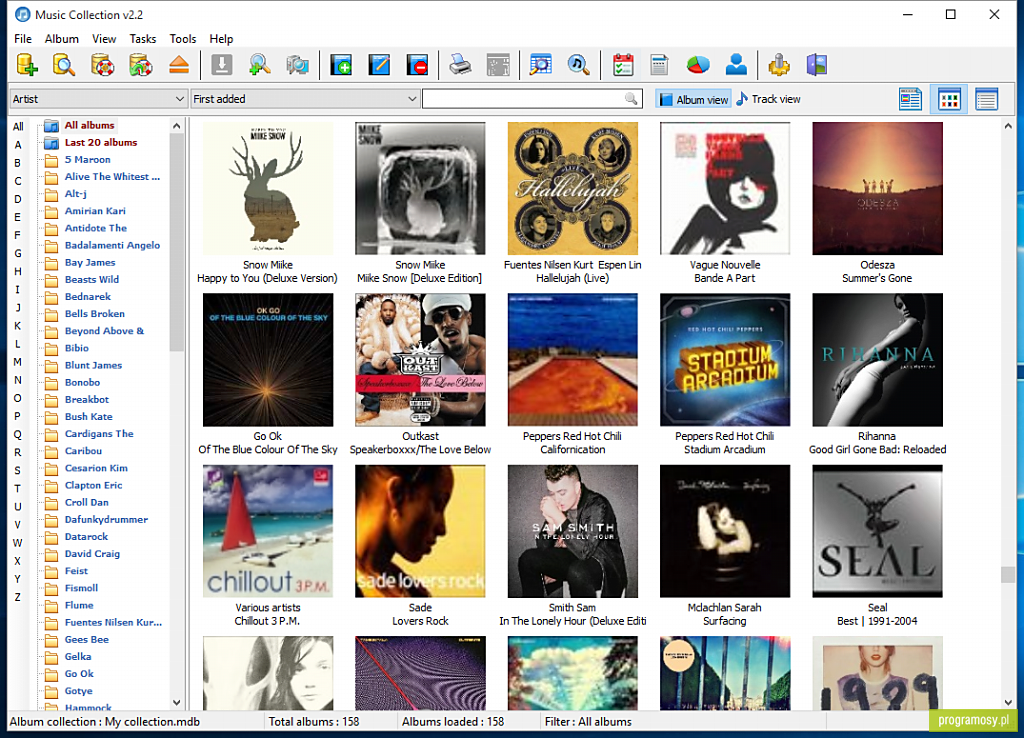Select the Odesza Summer's Gone album cover

click(877, 188)
